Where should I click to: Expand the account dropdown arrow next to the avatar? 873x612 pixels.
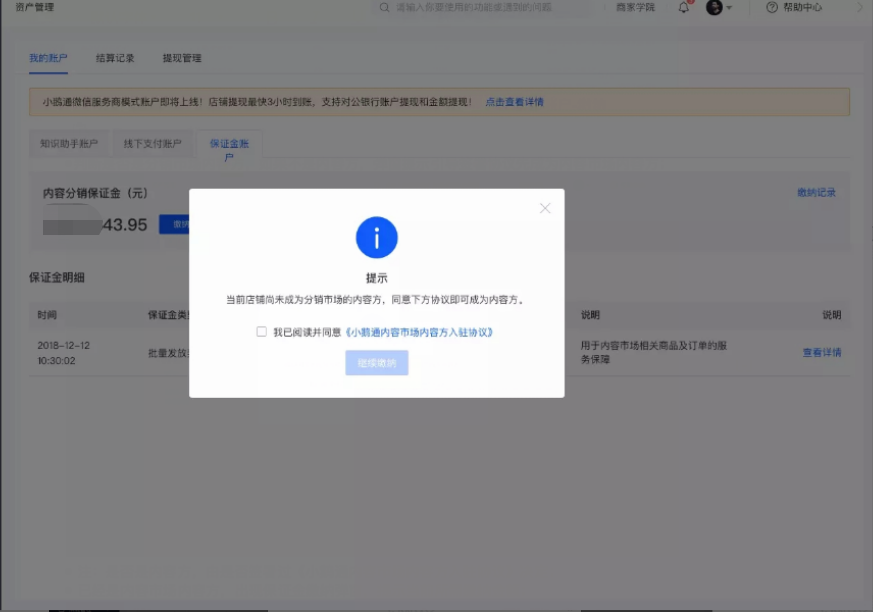click(x=729, y=8)
